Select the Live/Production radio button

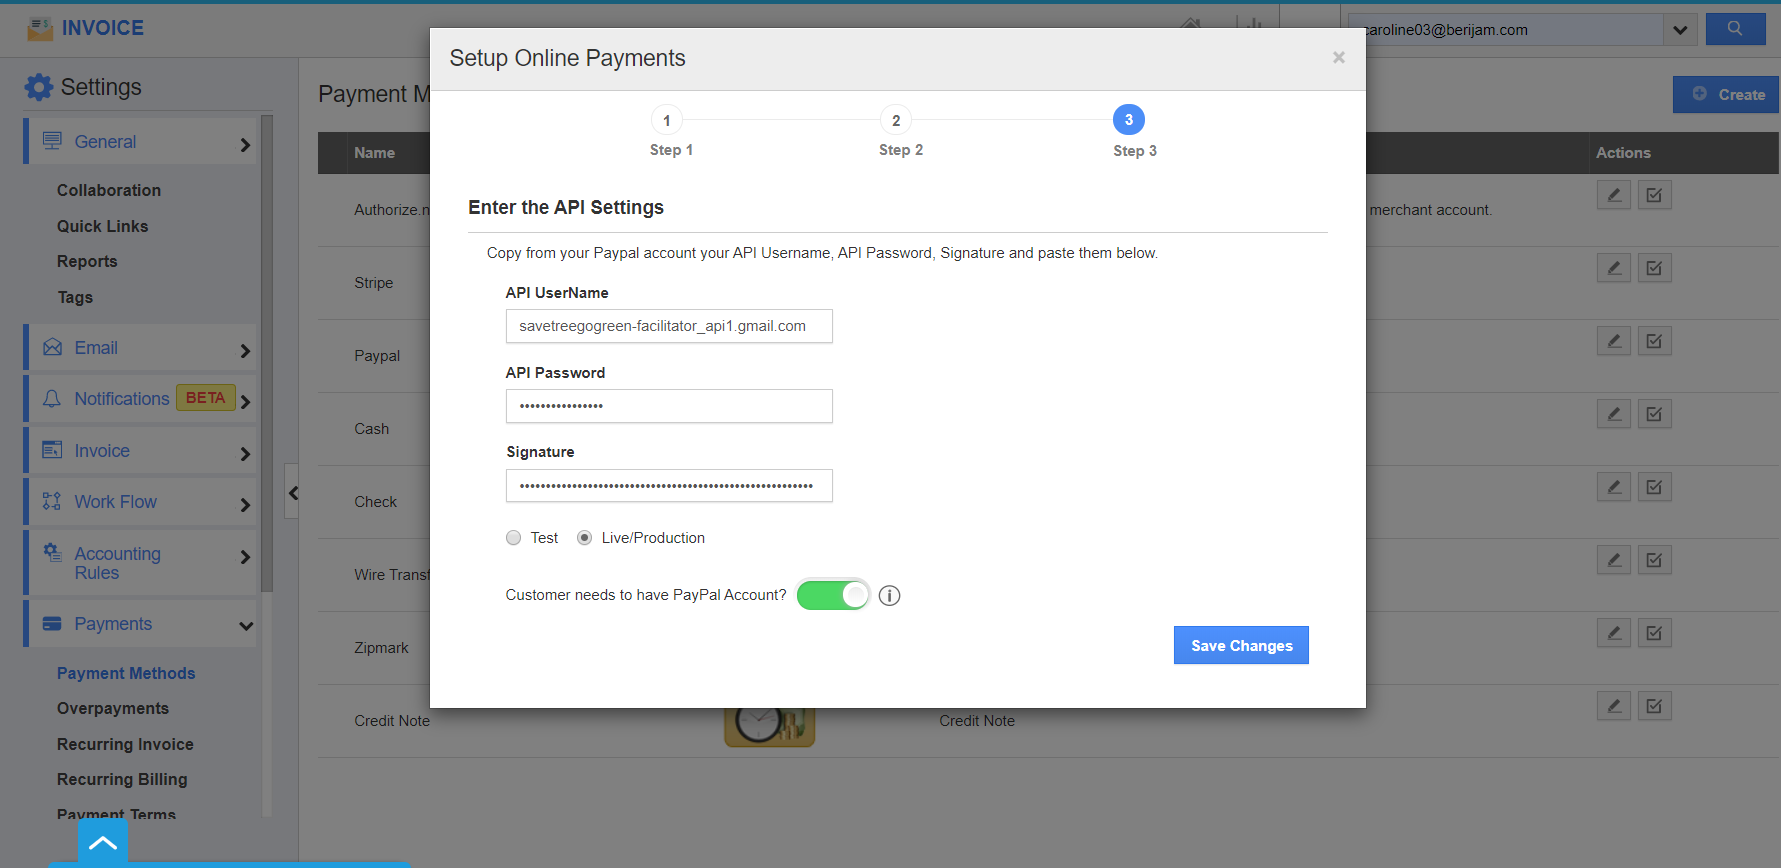tap(585, 538)
